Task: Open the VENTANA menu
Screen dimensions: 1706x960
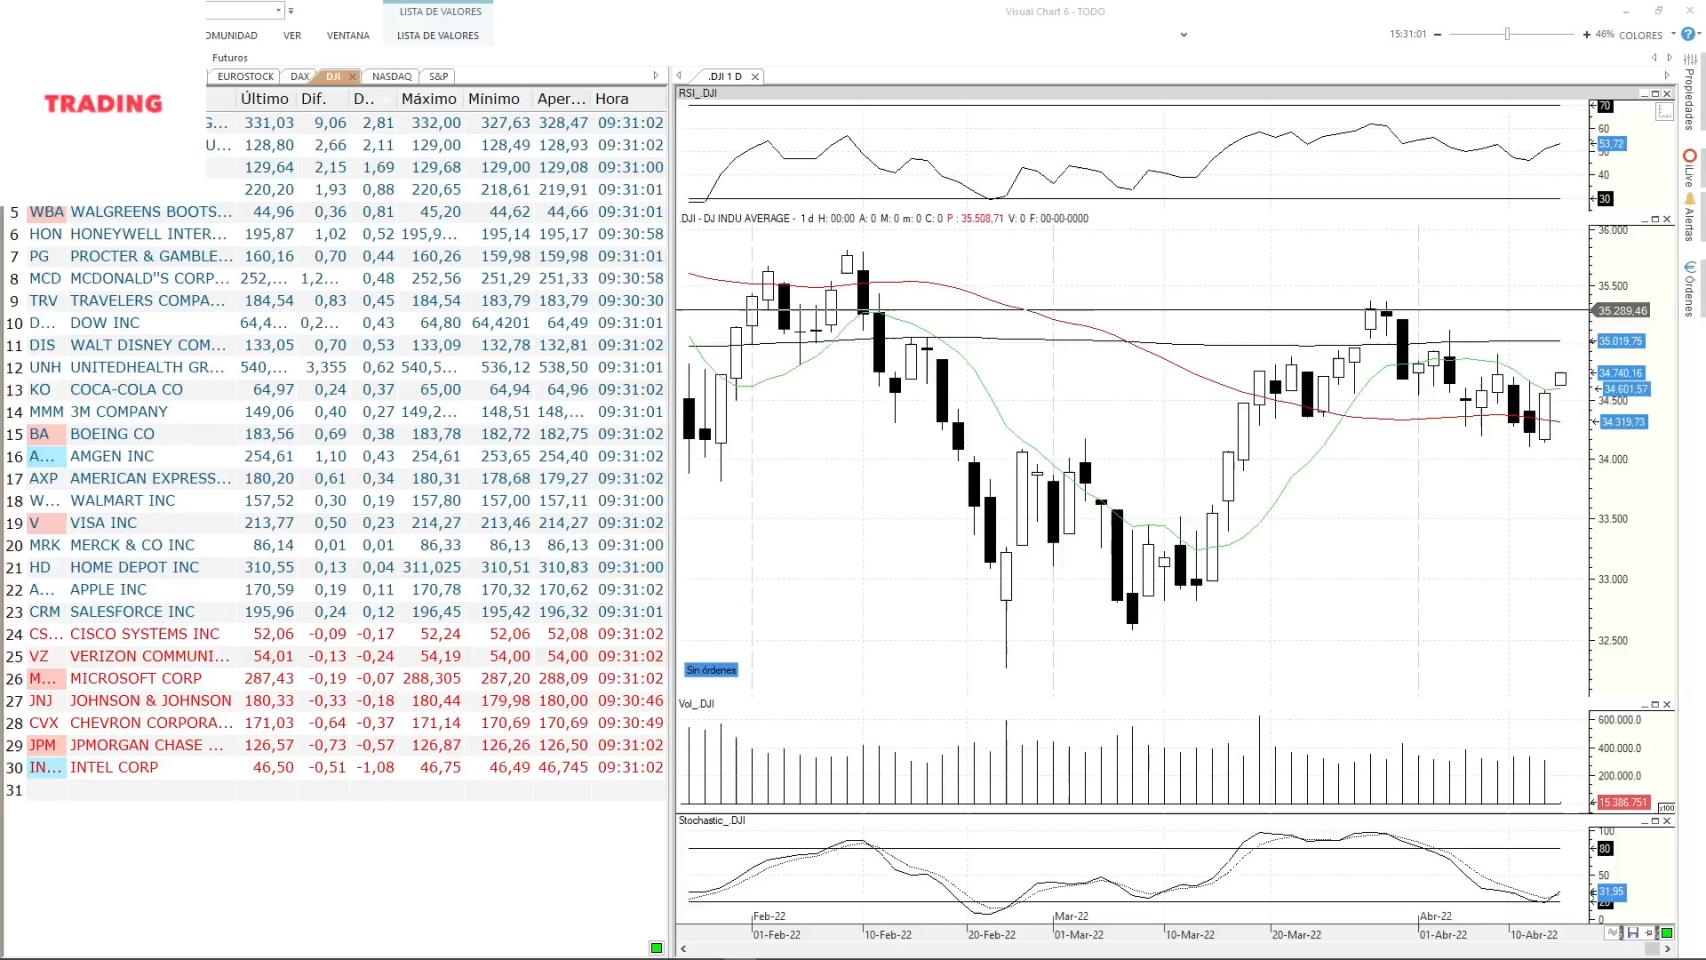Action: (348, 35)
